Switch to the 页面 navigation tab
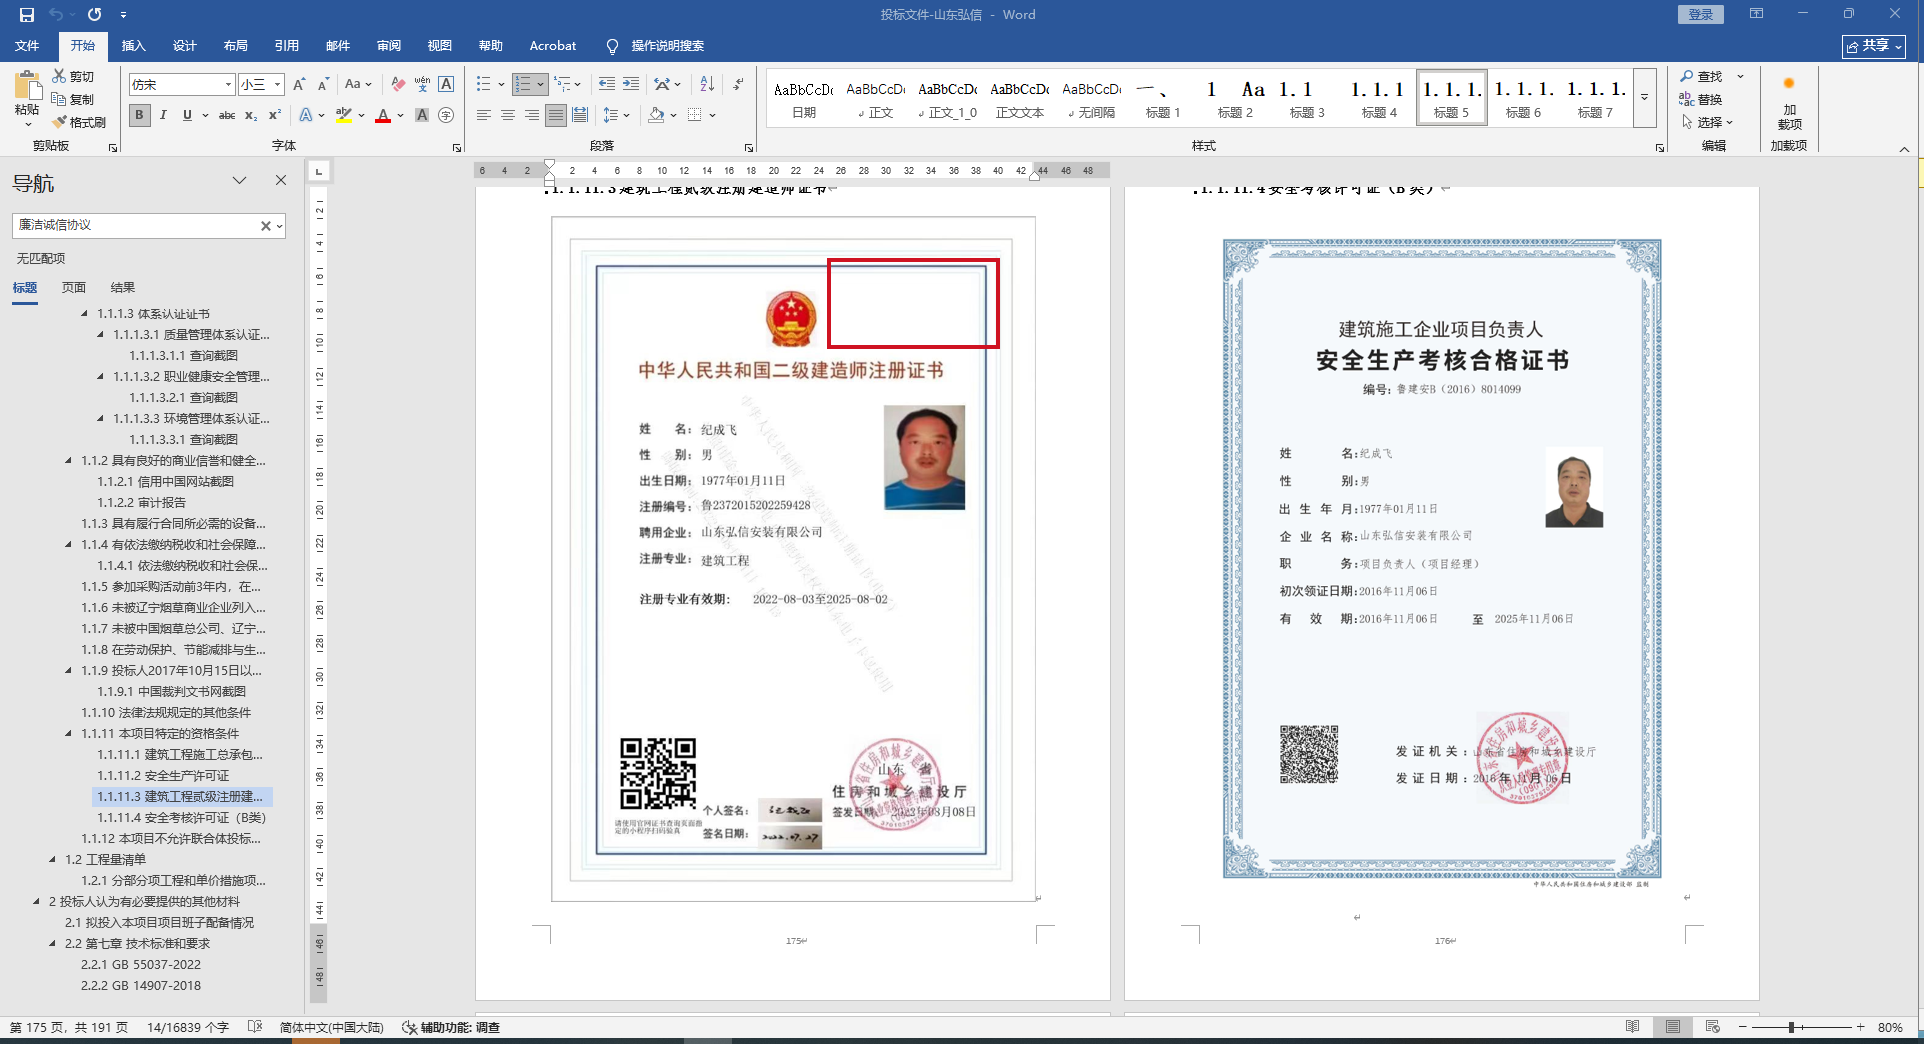Screen dimensions: 1924x1044 [74, 288]
